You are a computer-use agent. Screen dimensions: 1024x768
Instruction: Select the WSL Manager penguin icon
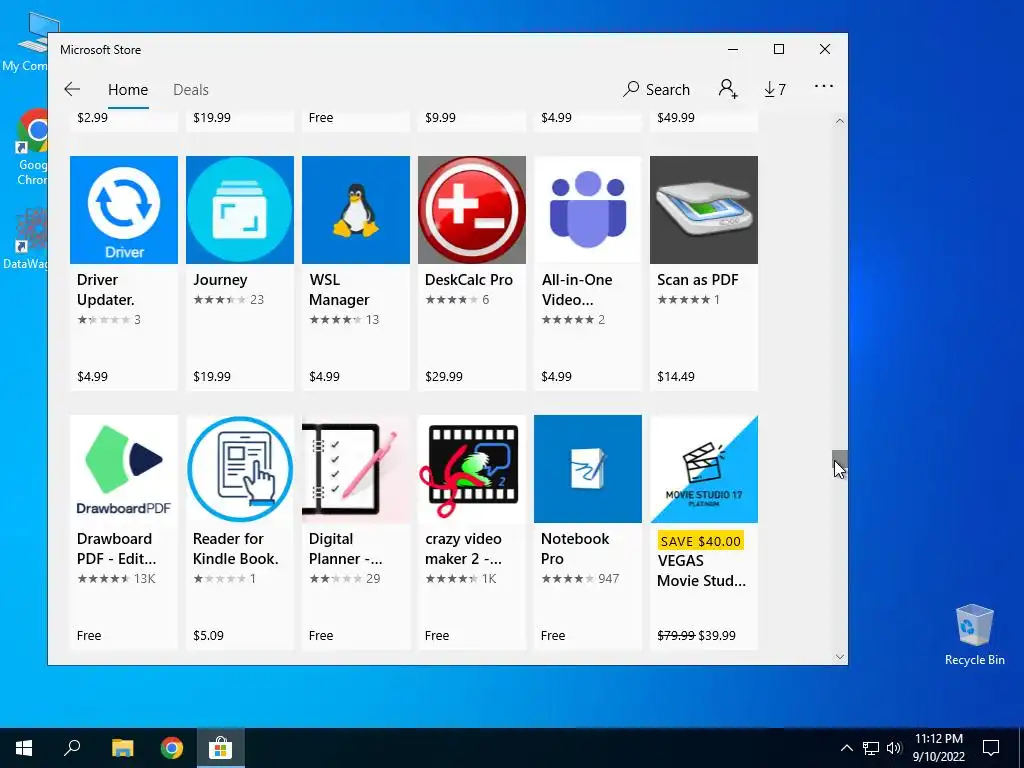356,210
